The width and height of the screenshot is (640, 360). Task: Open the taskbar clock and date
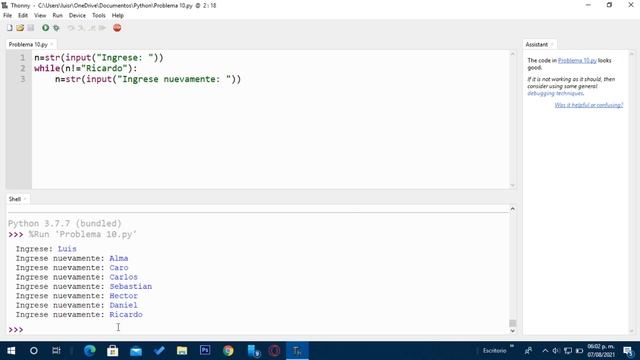pos(601,351)
